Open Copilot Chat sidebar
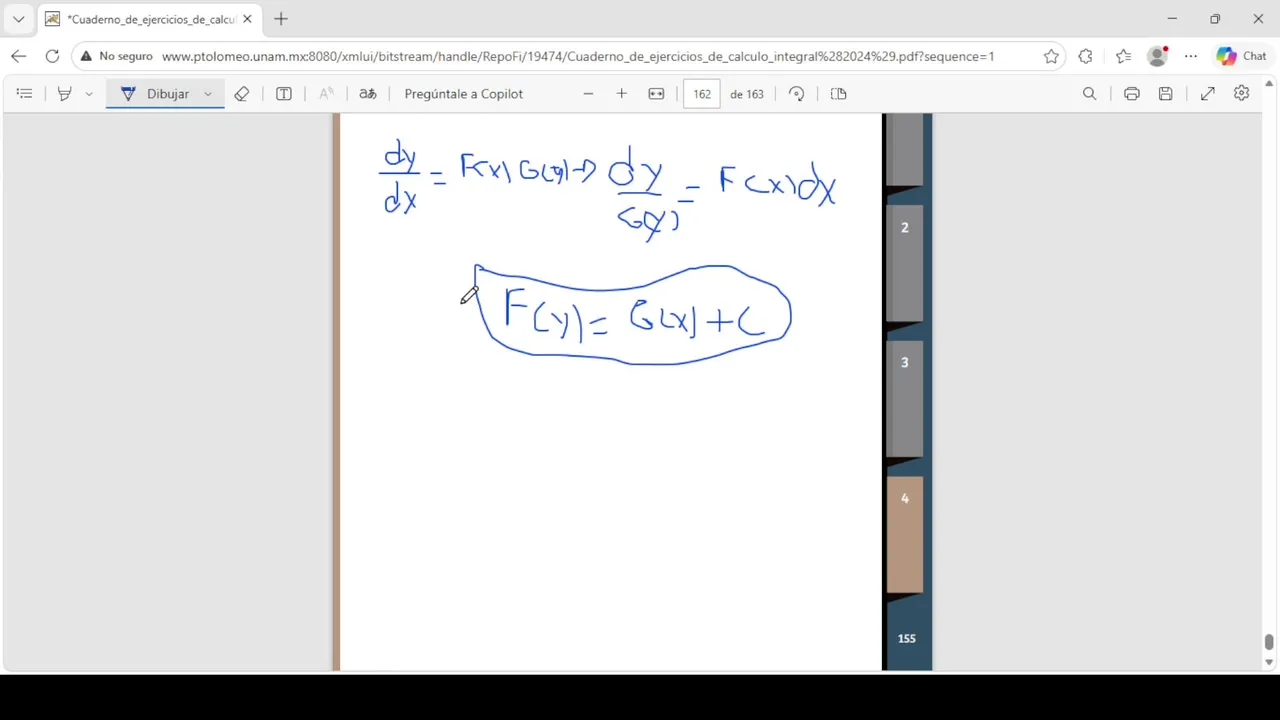This screenshot has height=720, width=1280. 1241,56
